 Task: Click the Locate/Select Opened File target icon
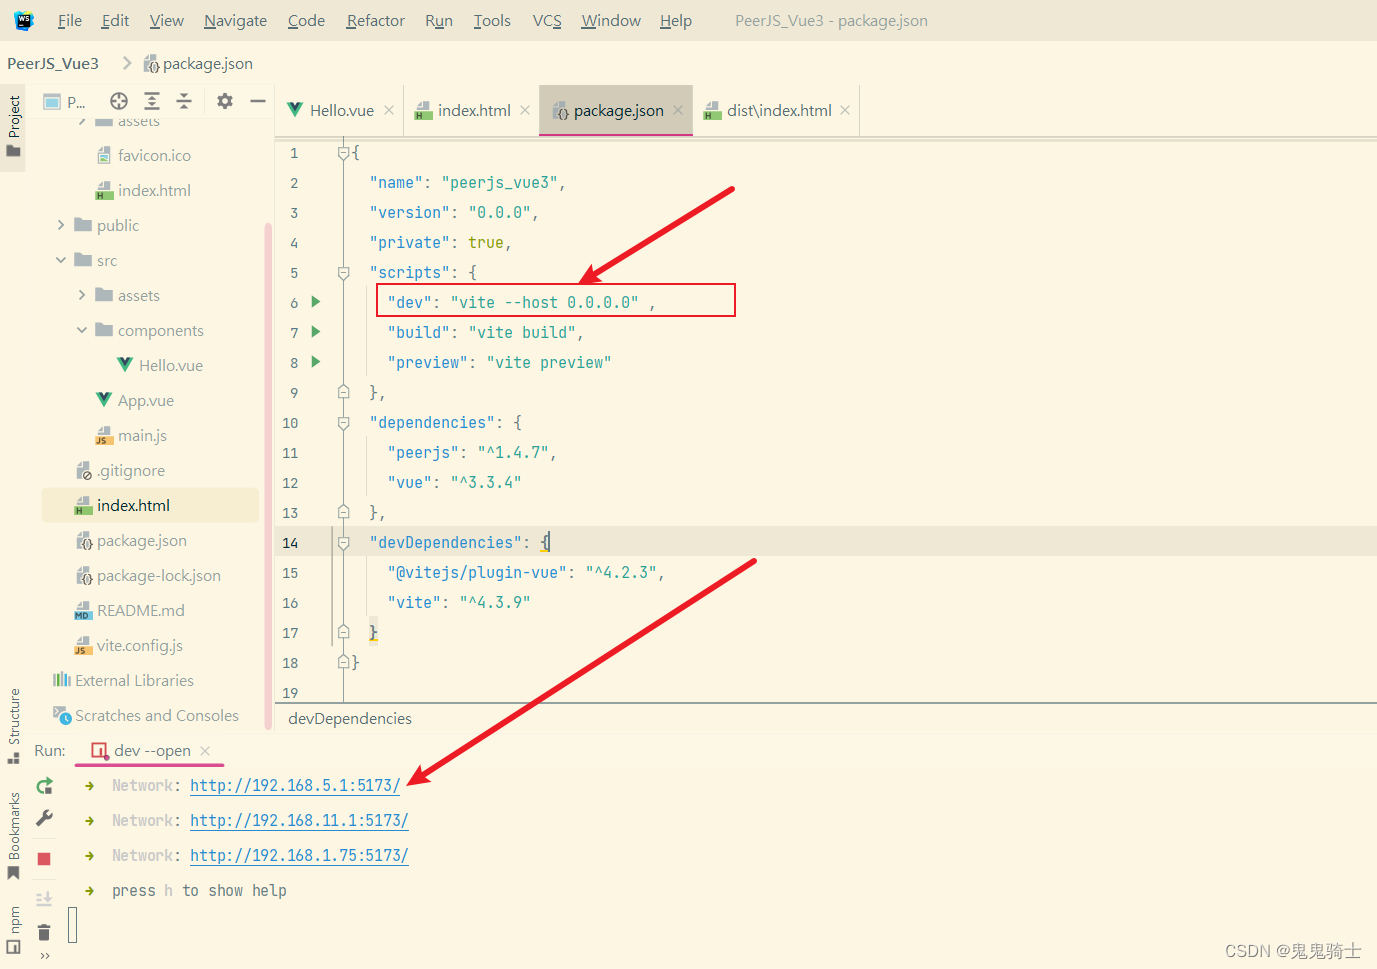[119, 101]
